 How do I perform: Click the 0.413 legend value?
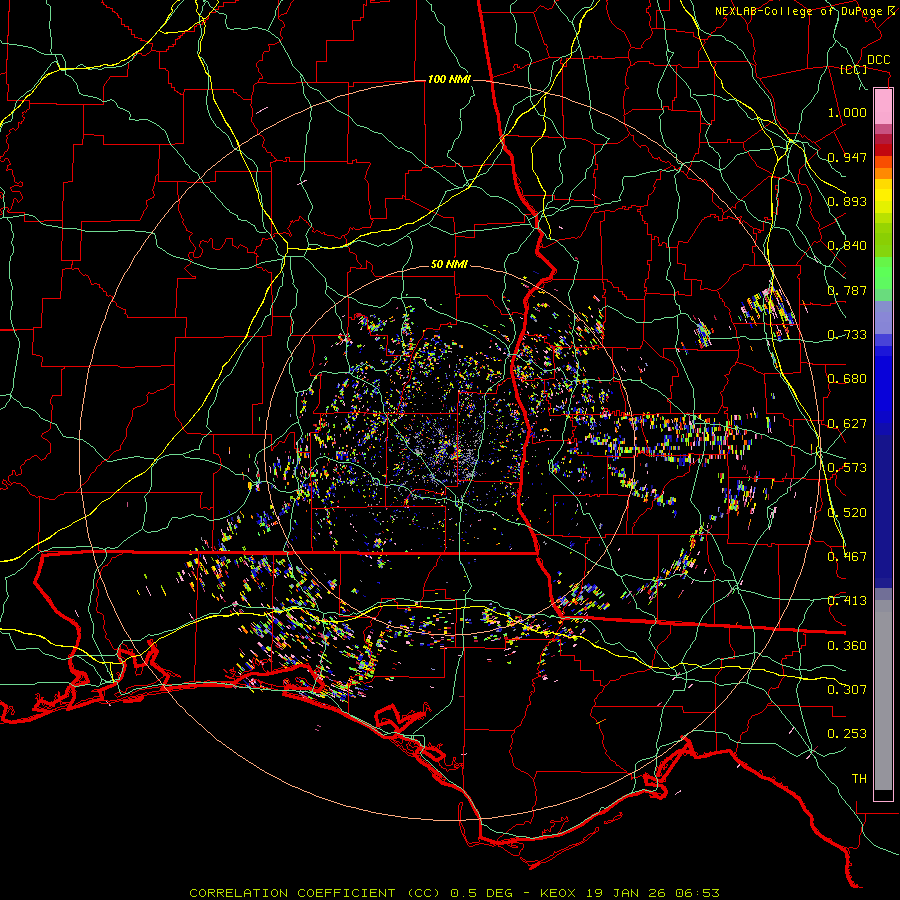click(847, 601)
